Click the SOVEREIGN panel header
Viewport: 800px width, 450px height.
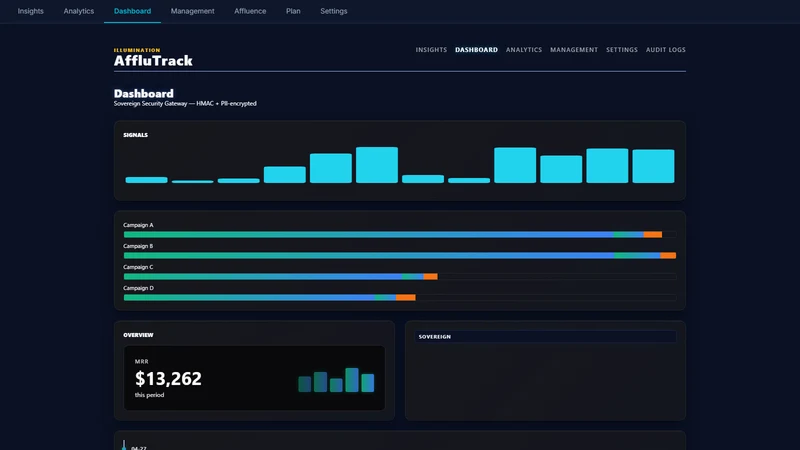pos(545,337)
